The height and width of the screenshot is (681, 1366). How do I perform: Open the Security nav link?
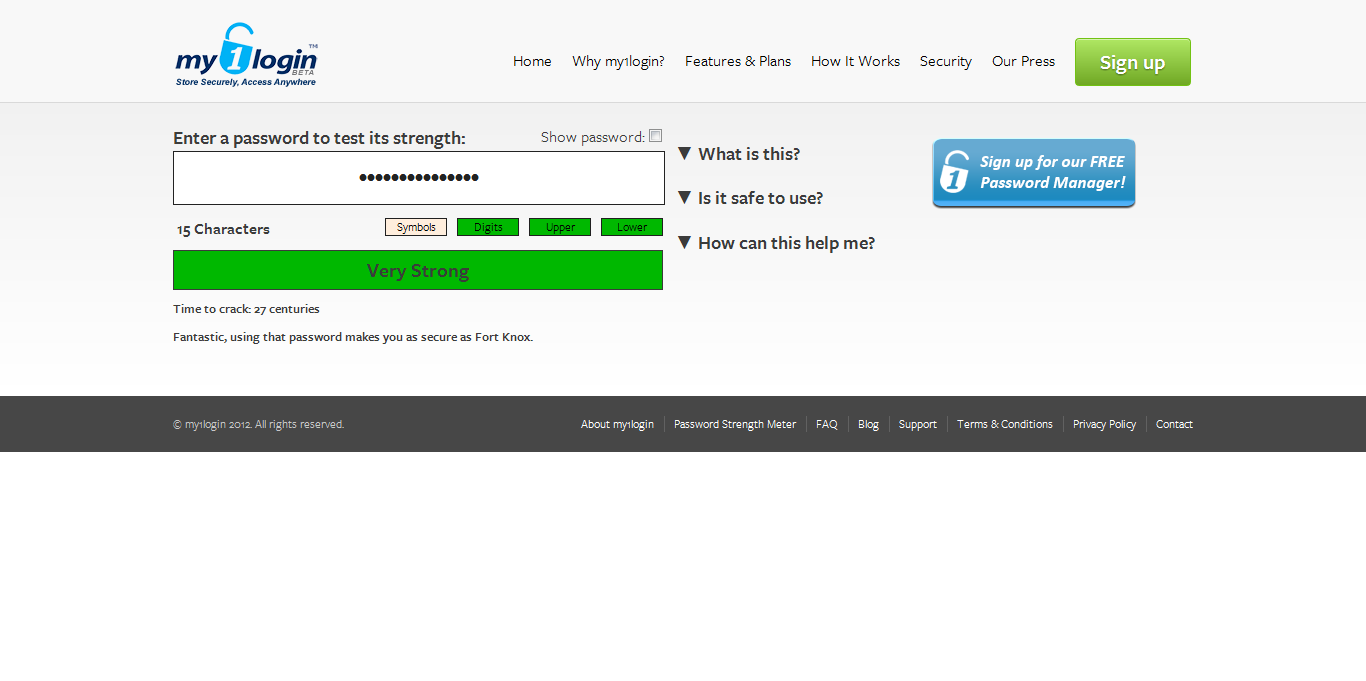click(x=945, y=61)
